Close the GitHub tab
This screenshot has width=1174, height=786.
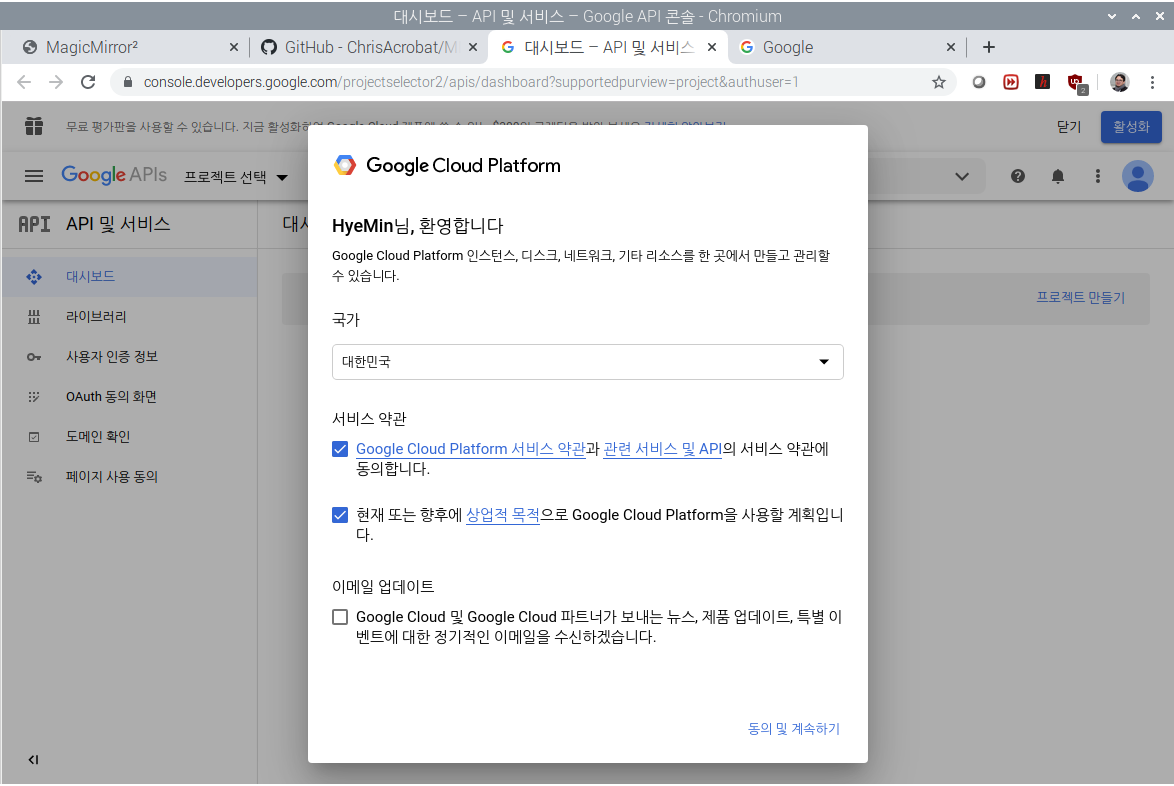(473, 47)
